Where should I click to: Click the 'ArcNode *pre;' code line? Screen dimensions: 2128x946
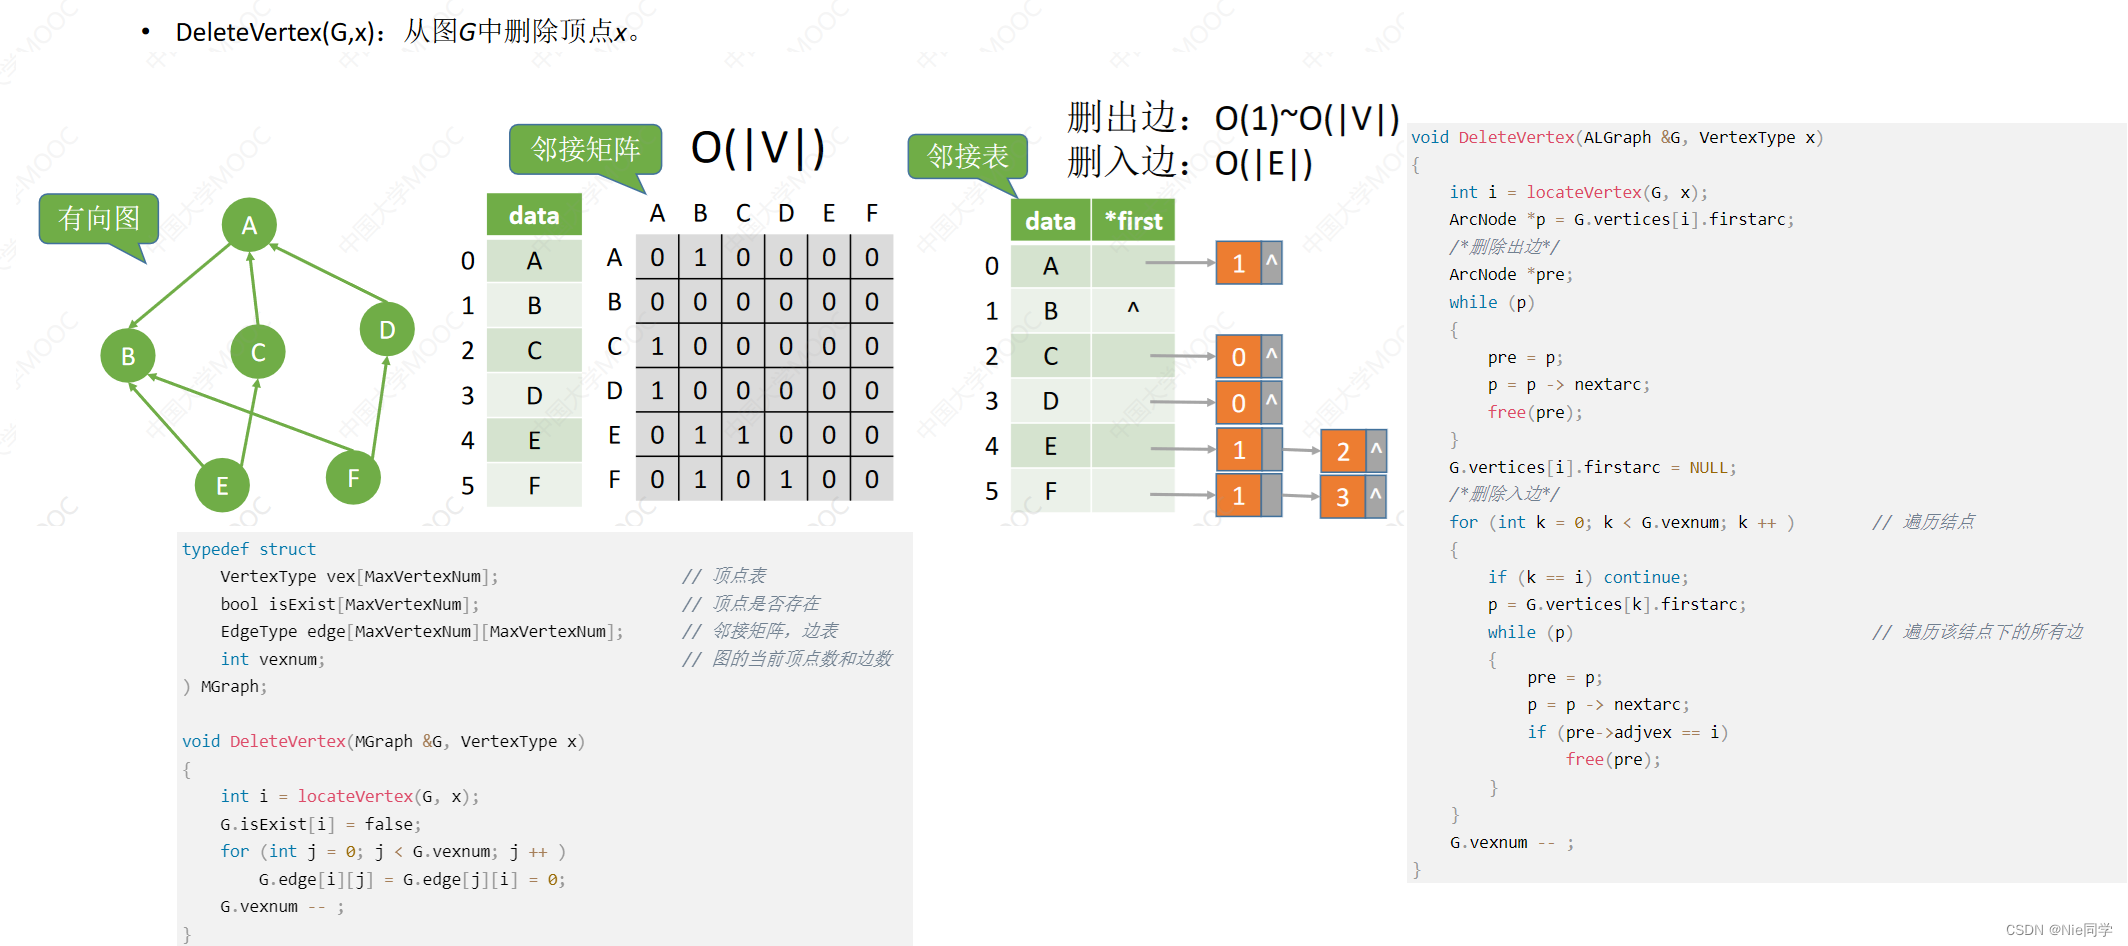coord(1511,275)
